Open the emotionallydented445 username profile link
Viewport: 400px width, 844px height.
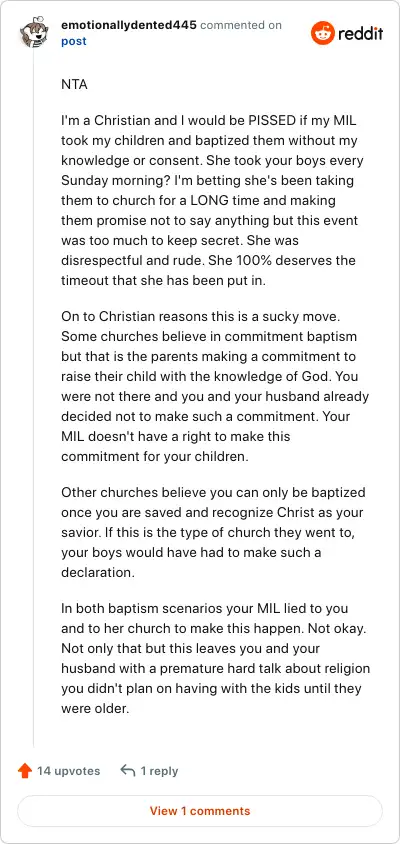(x=129, y=25)
